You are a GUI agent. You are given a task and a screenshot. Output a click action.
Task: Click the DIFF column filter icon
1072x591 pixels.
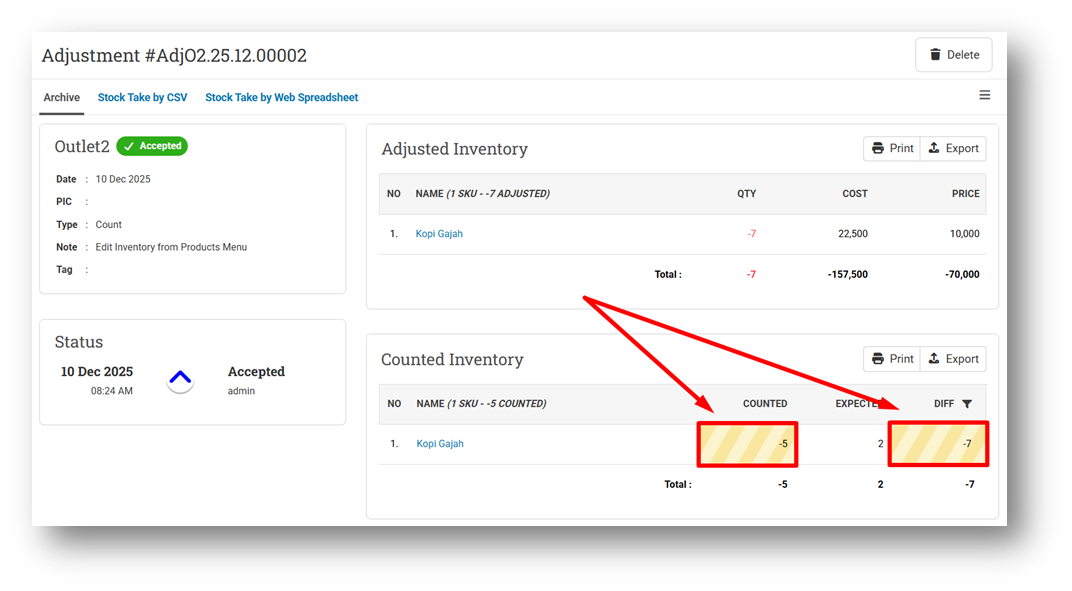967,404
